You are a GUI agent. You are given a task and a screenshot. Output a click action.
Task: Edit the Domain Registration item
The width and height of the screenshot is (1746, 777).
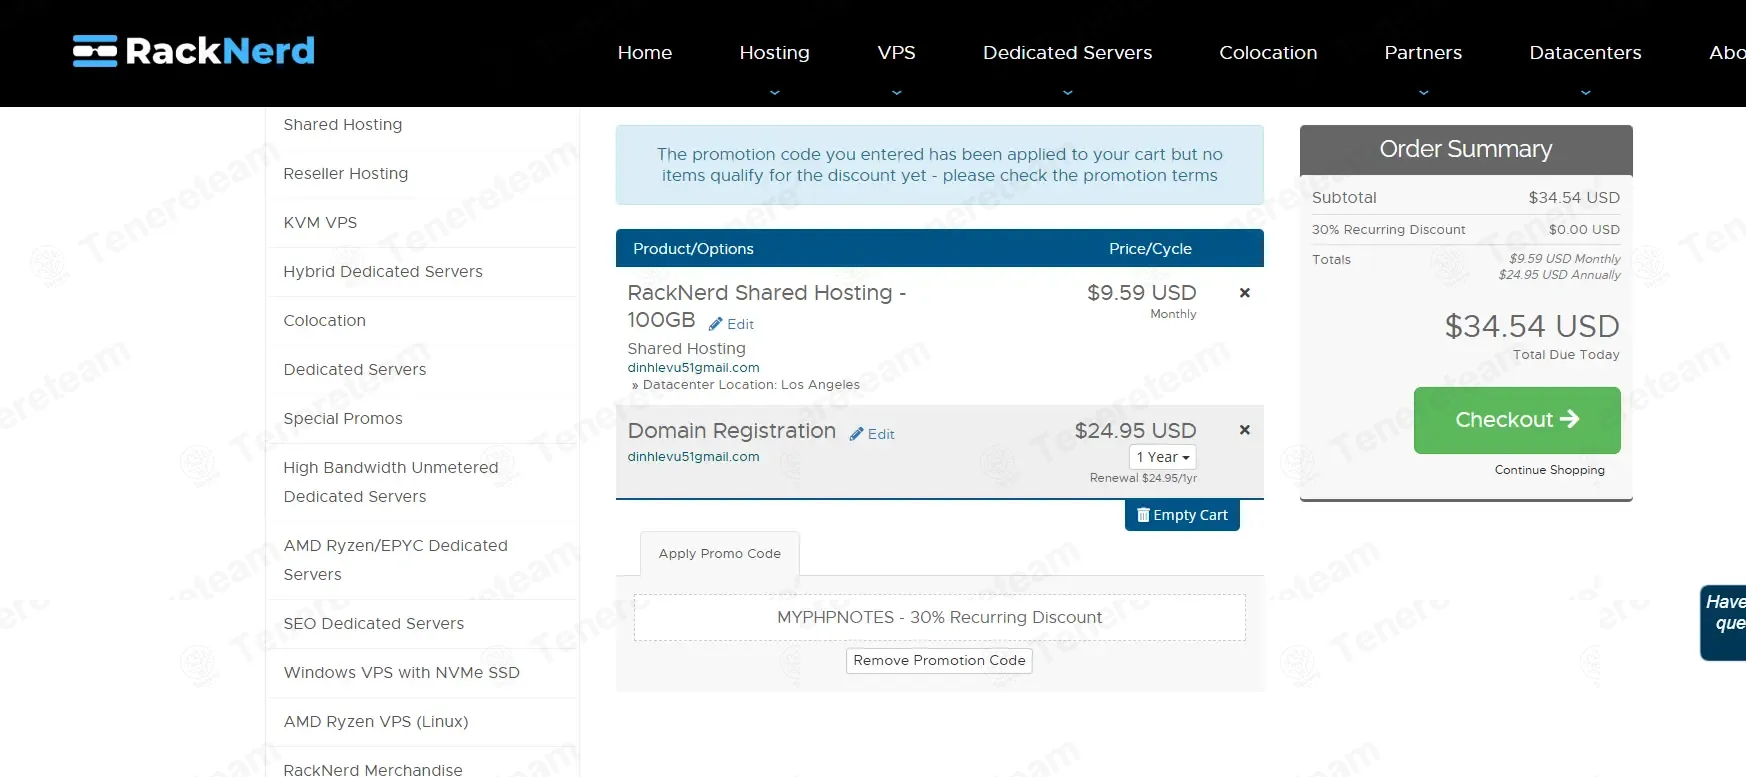click(872, 434)
